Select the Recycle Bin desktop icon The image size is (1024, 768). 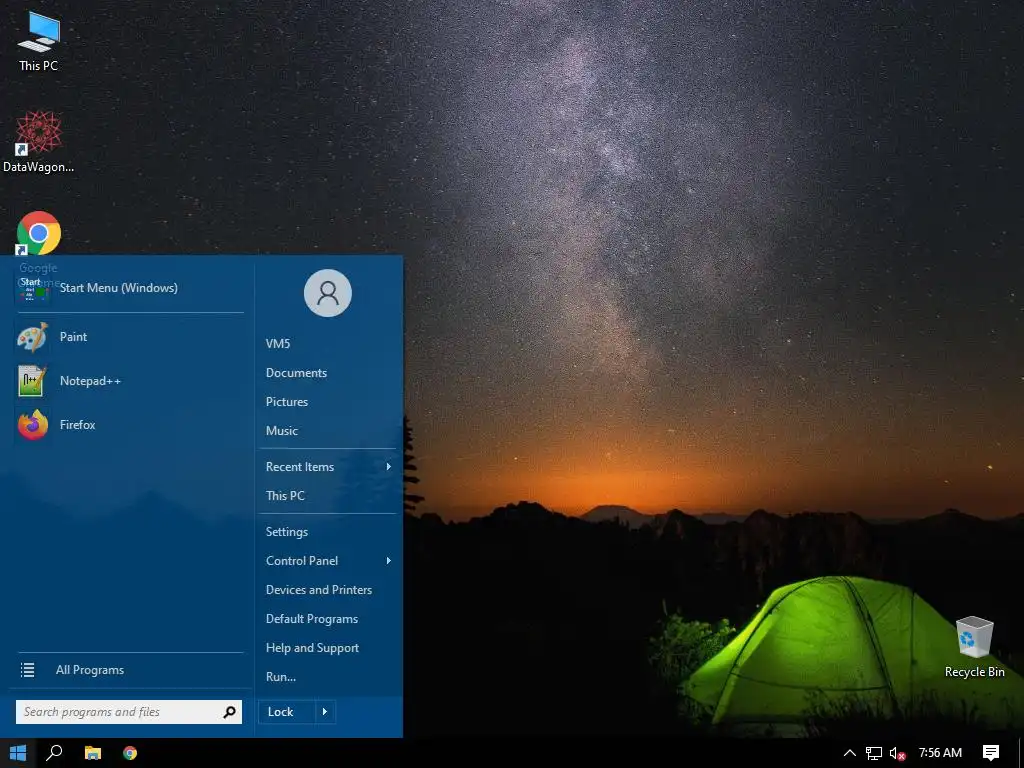pos(974,646)
